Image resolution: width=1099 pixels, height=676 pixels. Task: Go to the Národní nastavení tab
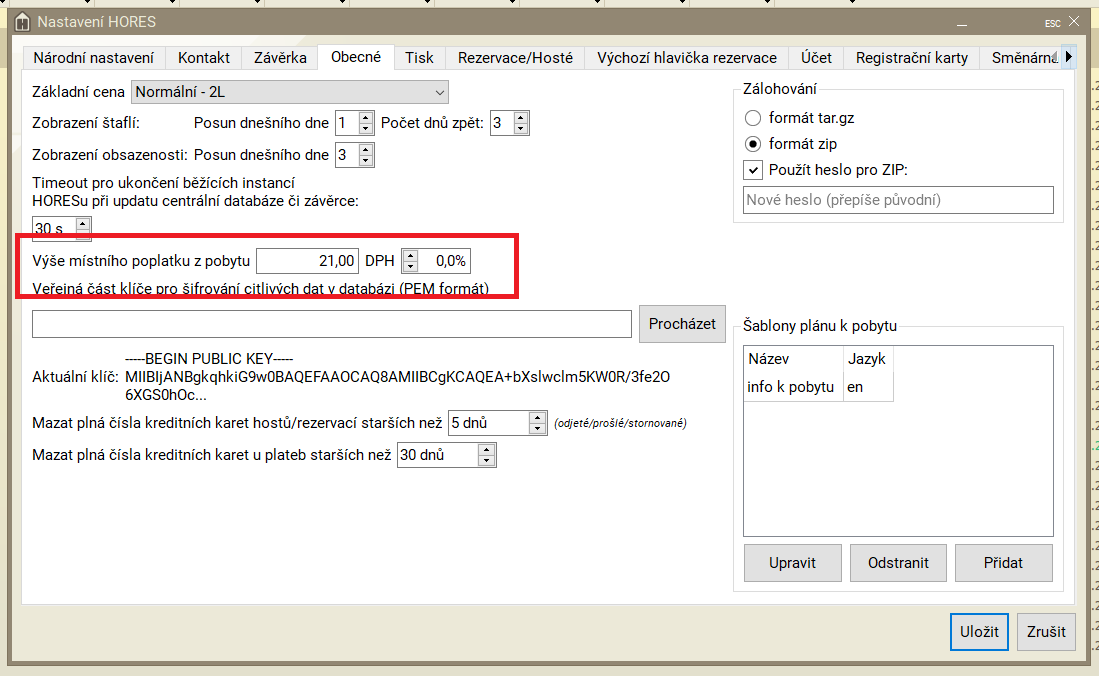click(93, 58)
